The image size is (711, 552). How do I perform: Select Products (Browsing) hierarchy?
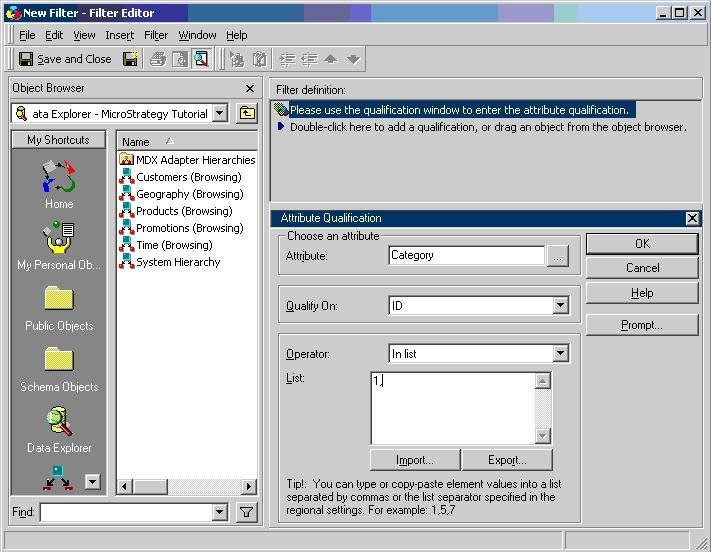pos(184,211)
